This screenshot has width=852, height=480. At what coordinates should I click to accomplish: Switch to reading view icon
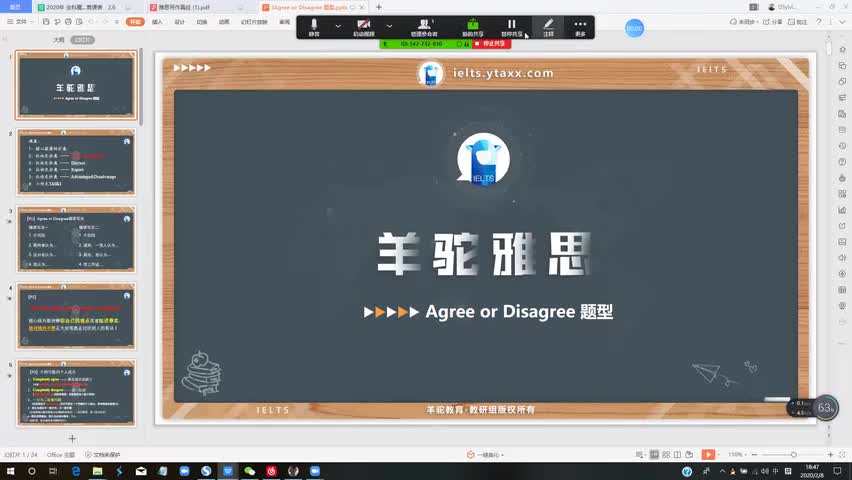point(677,454)
